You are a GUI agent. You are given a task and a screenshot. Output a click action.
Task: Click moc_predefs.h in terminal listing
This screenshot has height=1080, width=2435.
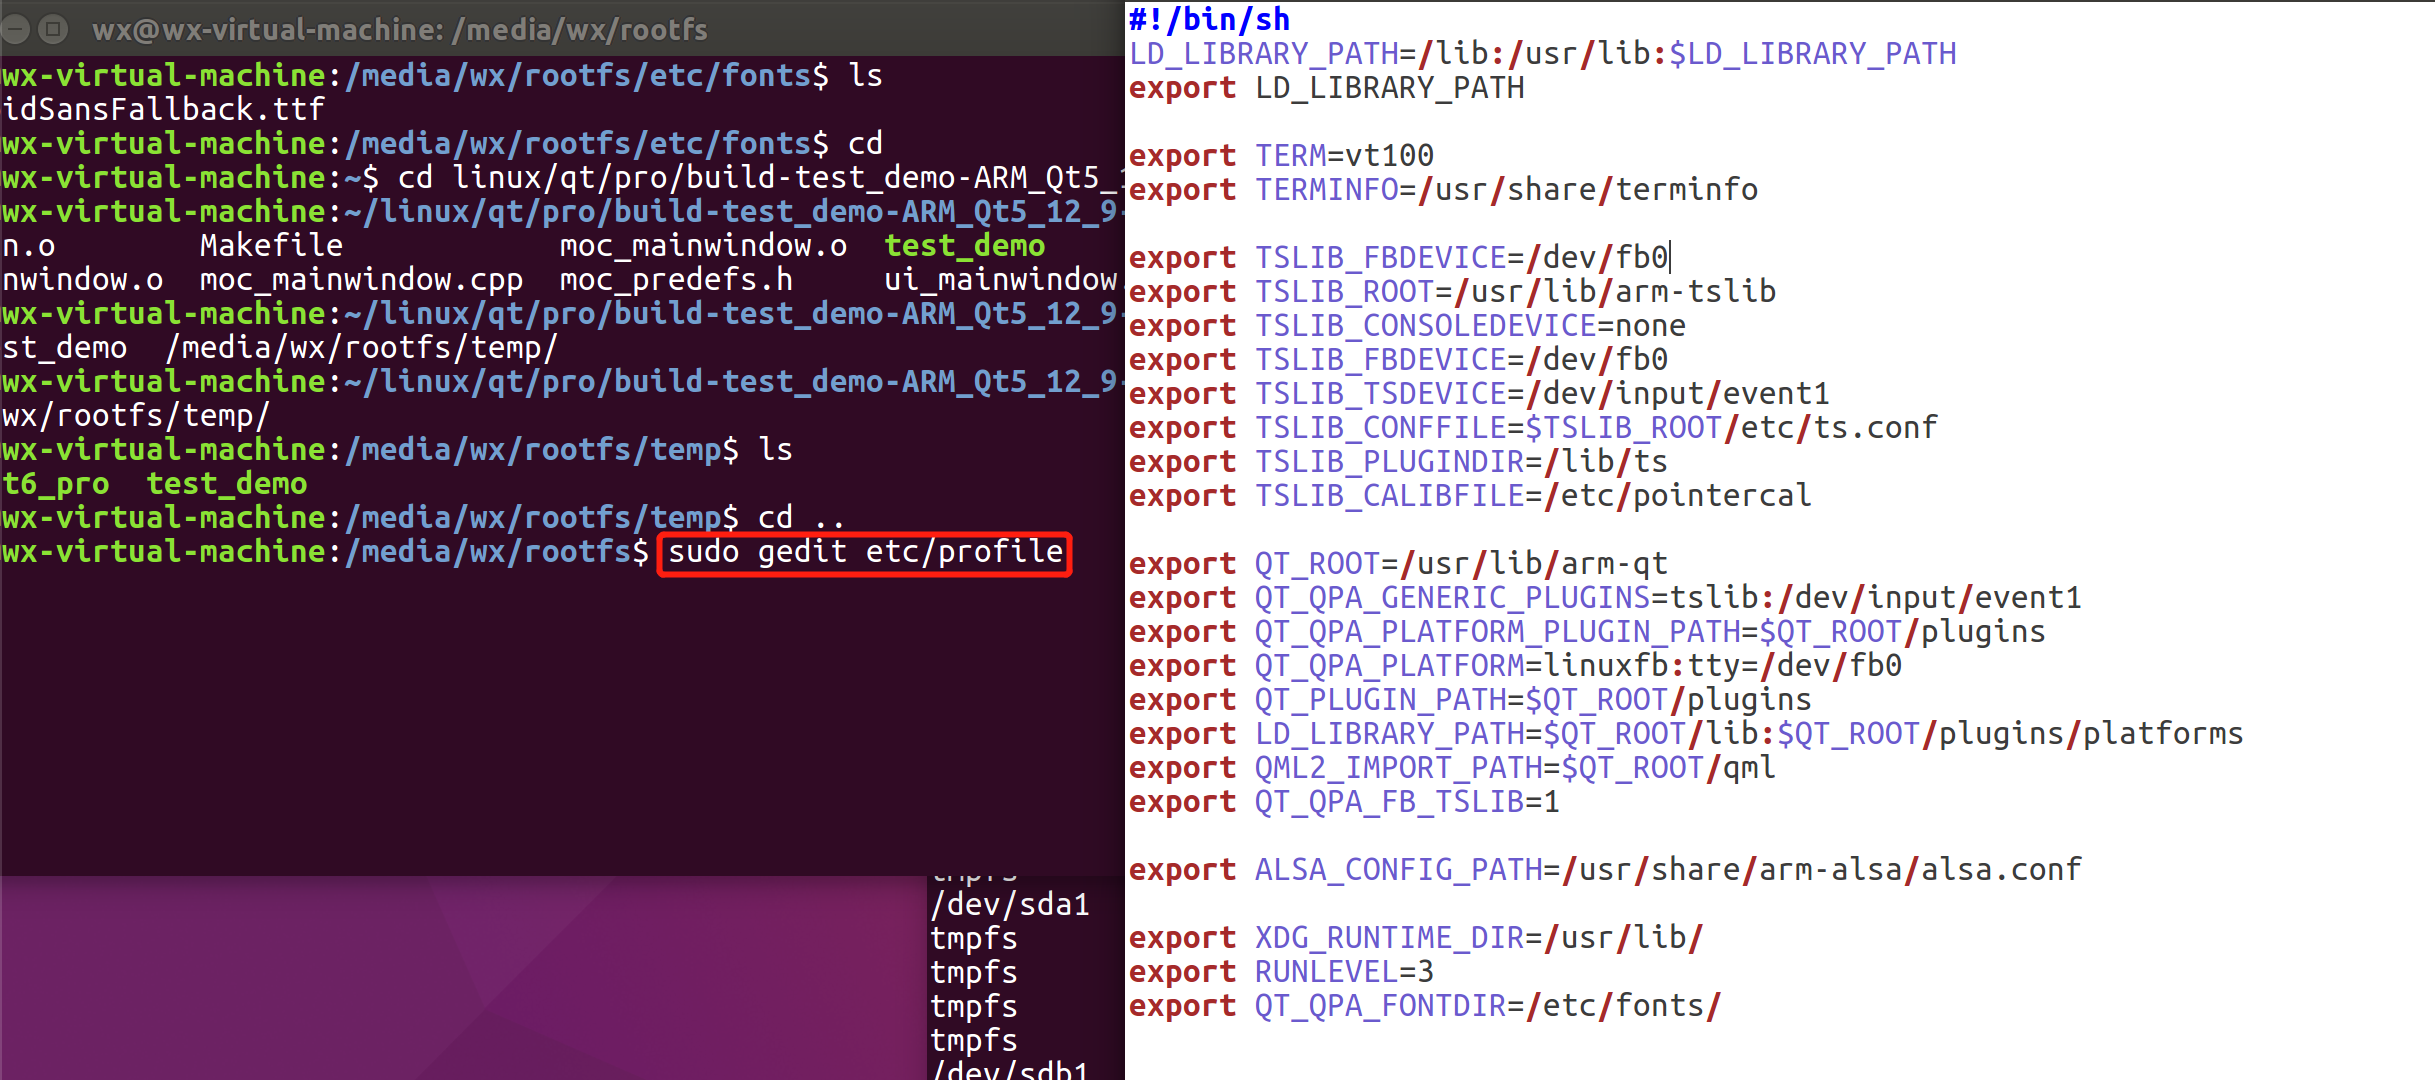coord(676,279)
